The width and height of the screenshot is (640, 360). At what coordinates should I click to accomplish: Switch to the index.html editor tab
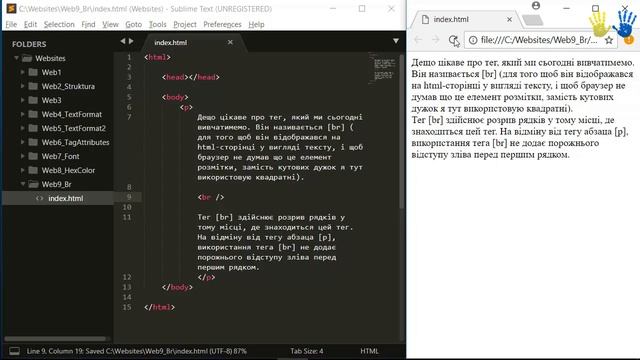click(171, 42)
